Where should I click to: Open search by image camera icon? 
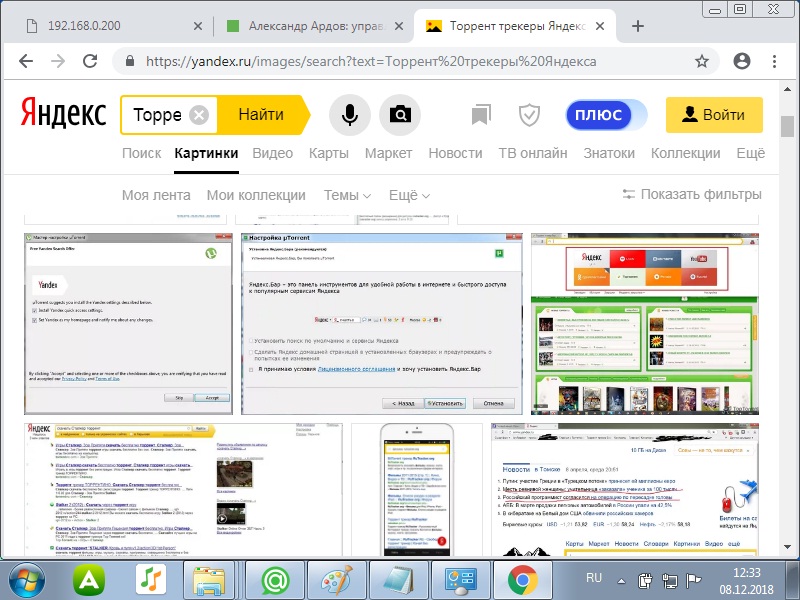[x=400, y=115]
